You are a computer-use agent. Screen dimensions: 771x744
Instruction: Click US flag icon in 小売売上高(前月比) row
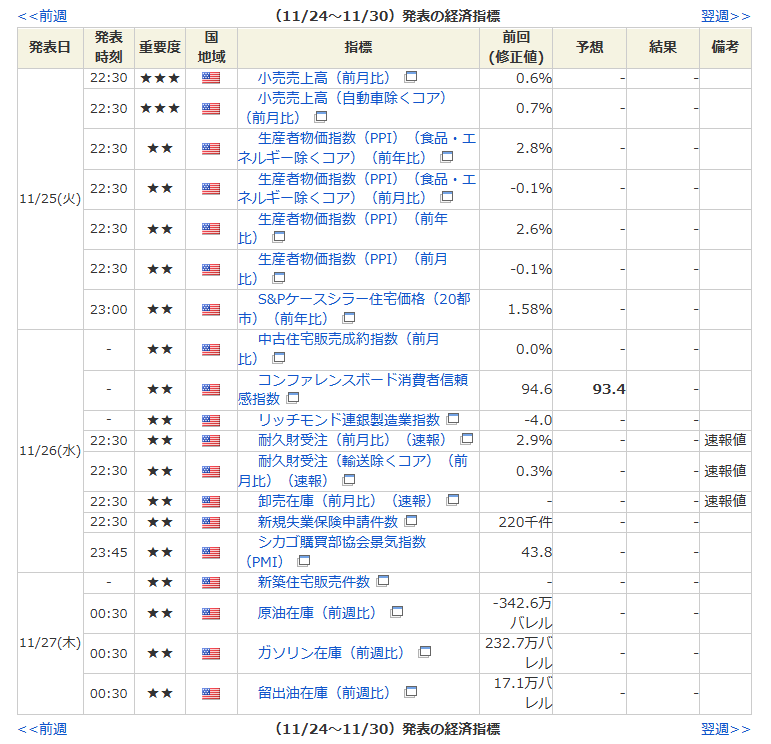click(210, 78)
